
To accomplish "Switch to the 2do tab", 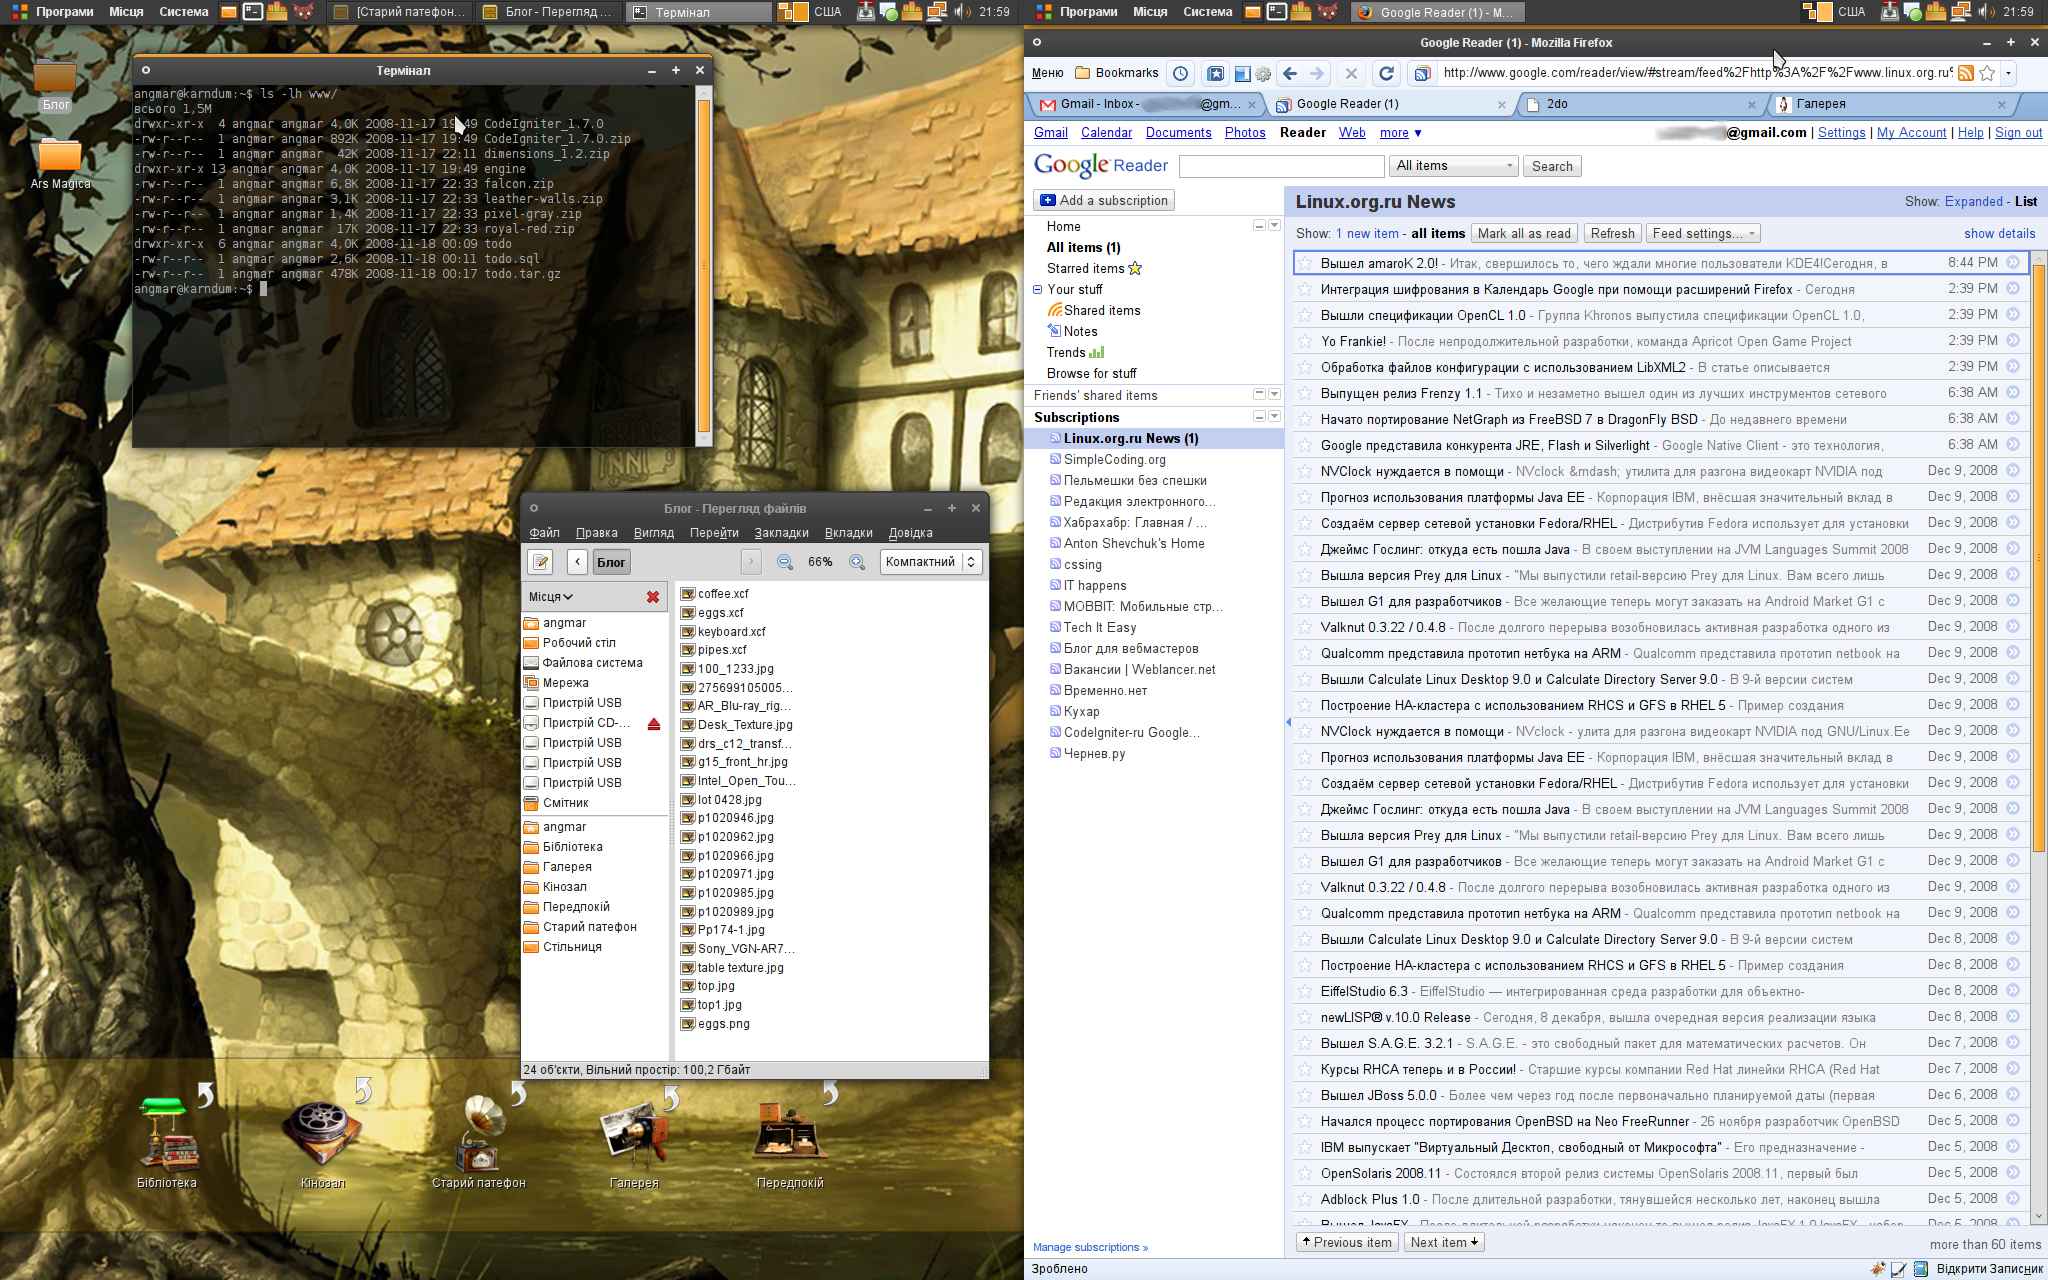I will tap(1640, 104).
